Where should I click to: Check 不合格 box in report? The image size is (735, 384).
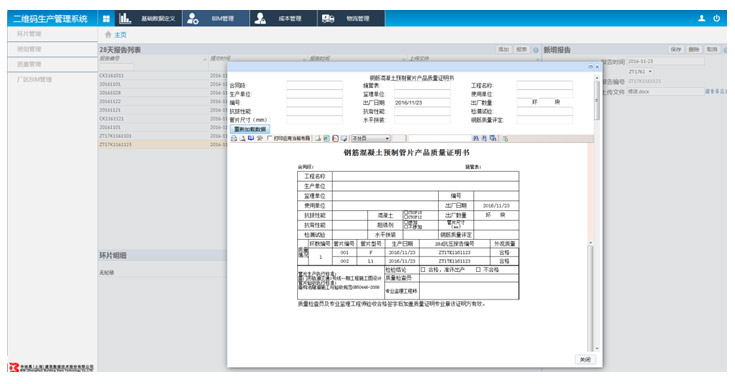coord(478,270)
